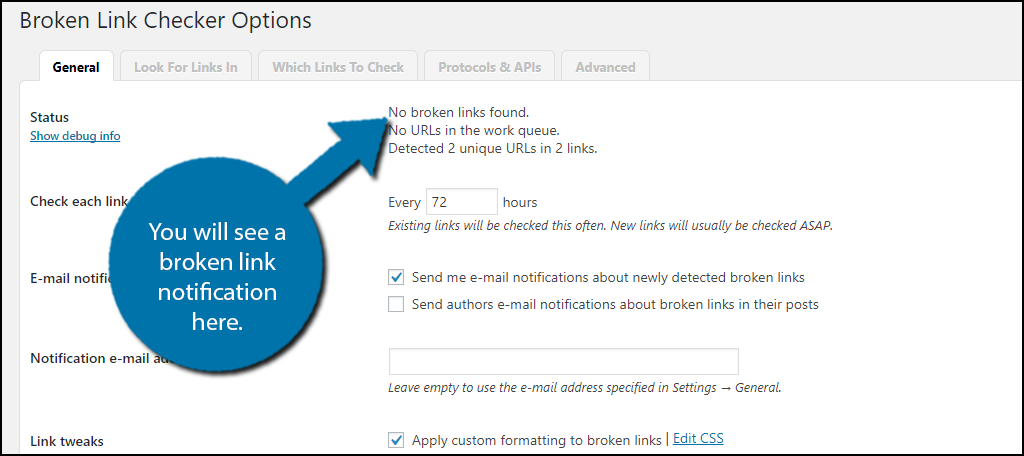Image resolution: width=1024 pixels, height=456 pixels.
Task: Click the Broken Link Checker Options heading
Action: (x=165, y=20)
